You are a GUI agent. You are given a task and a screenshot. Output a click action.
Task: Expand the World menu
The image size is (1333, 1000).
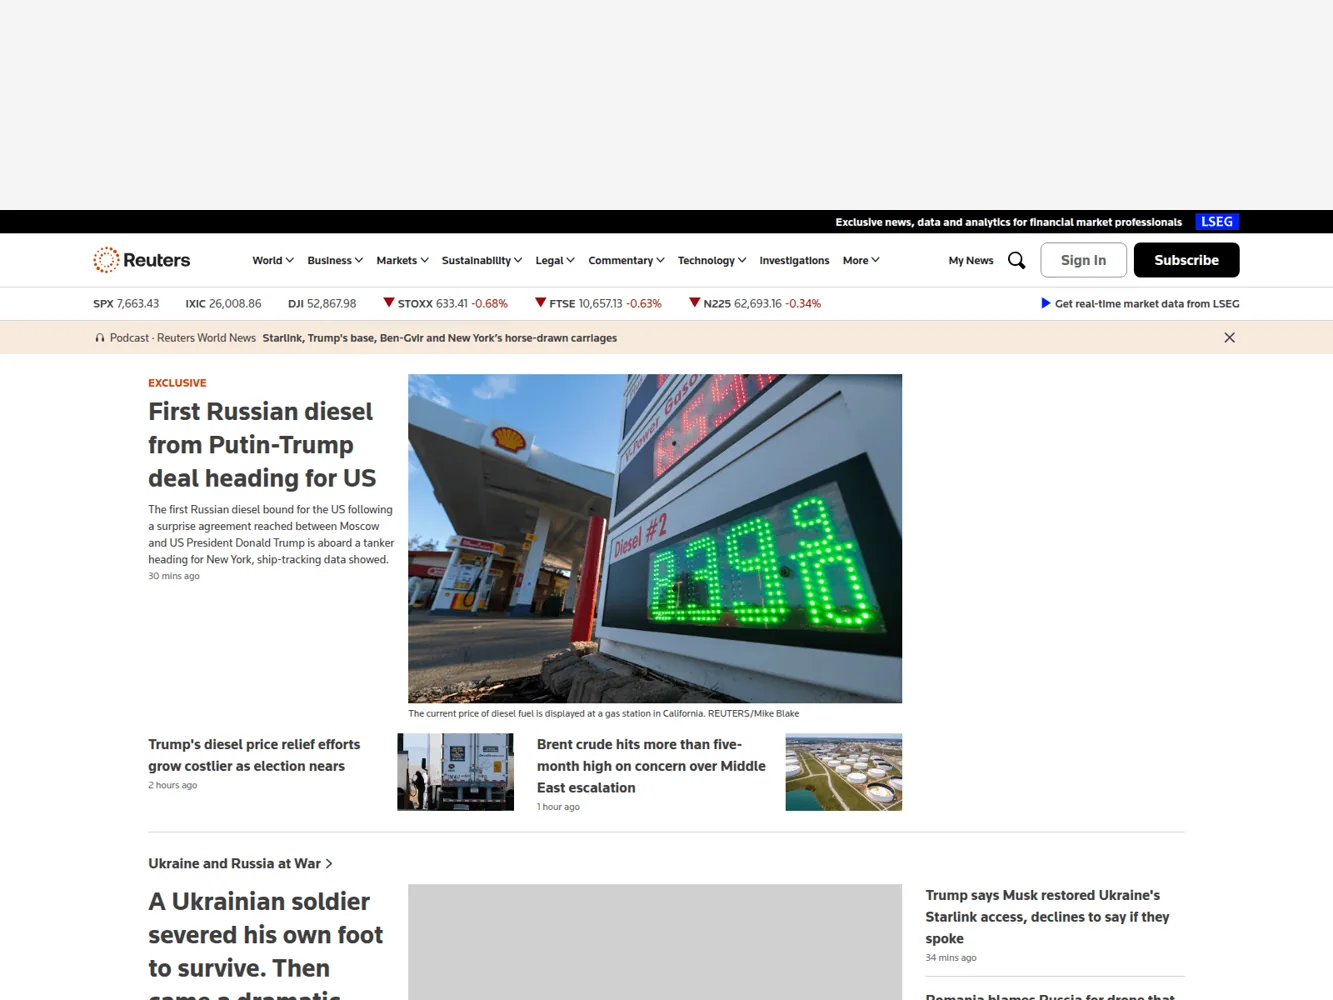273,260
